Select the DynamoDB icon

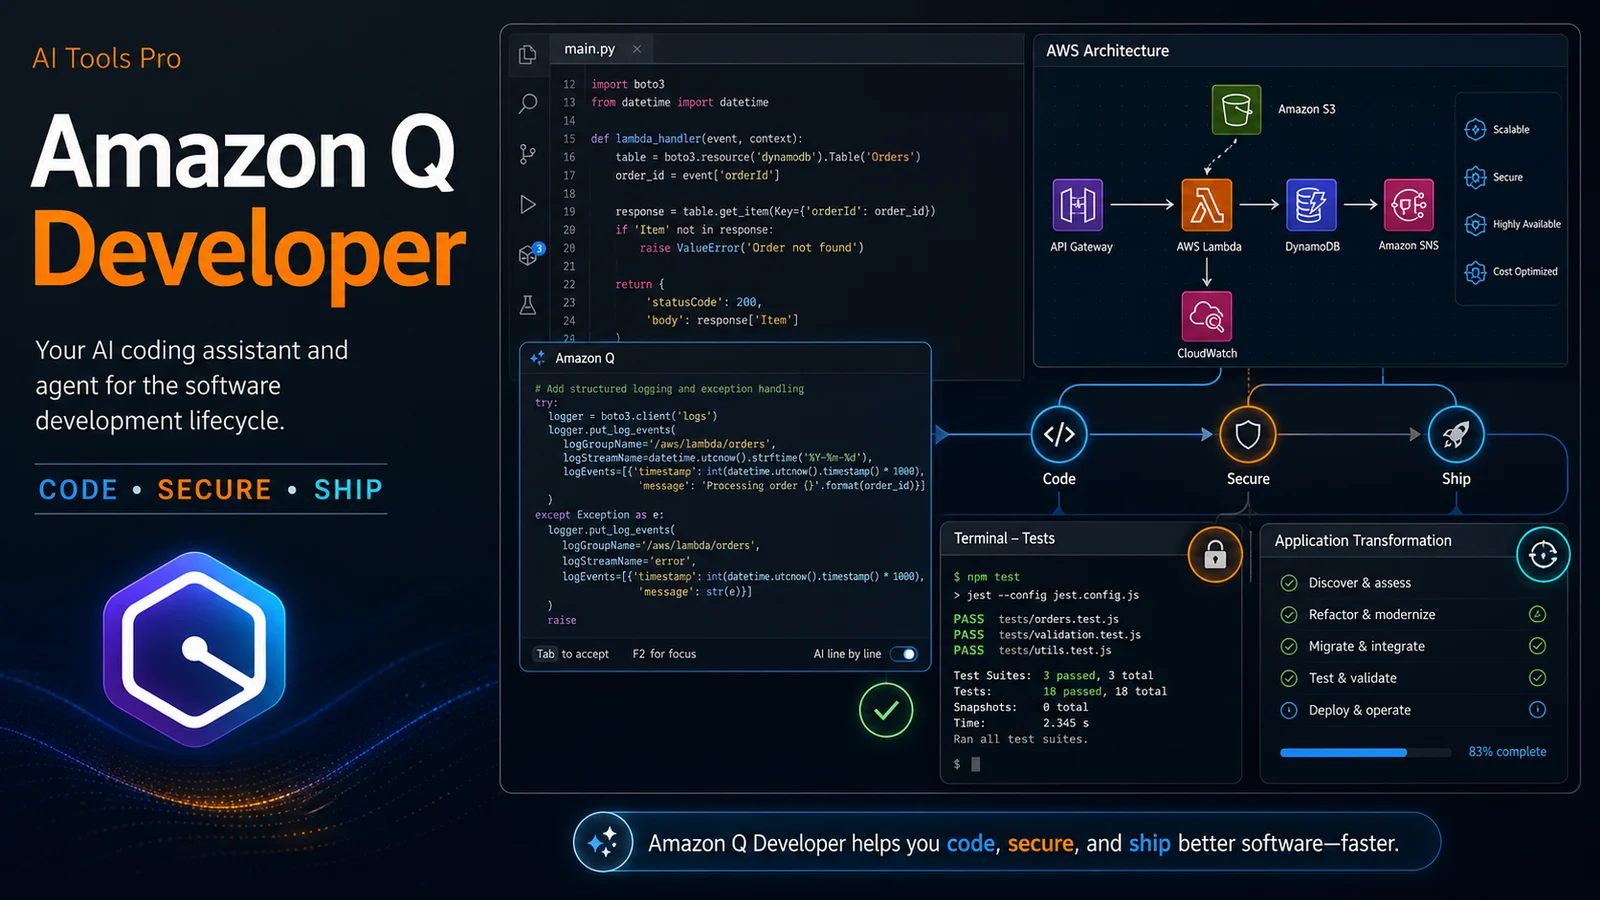[x=1311, y=204]
